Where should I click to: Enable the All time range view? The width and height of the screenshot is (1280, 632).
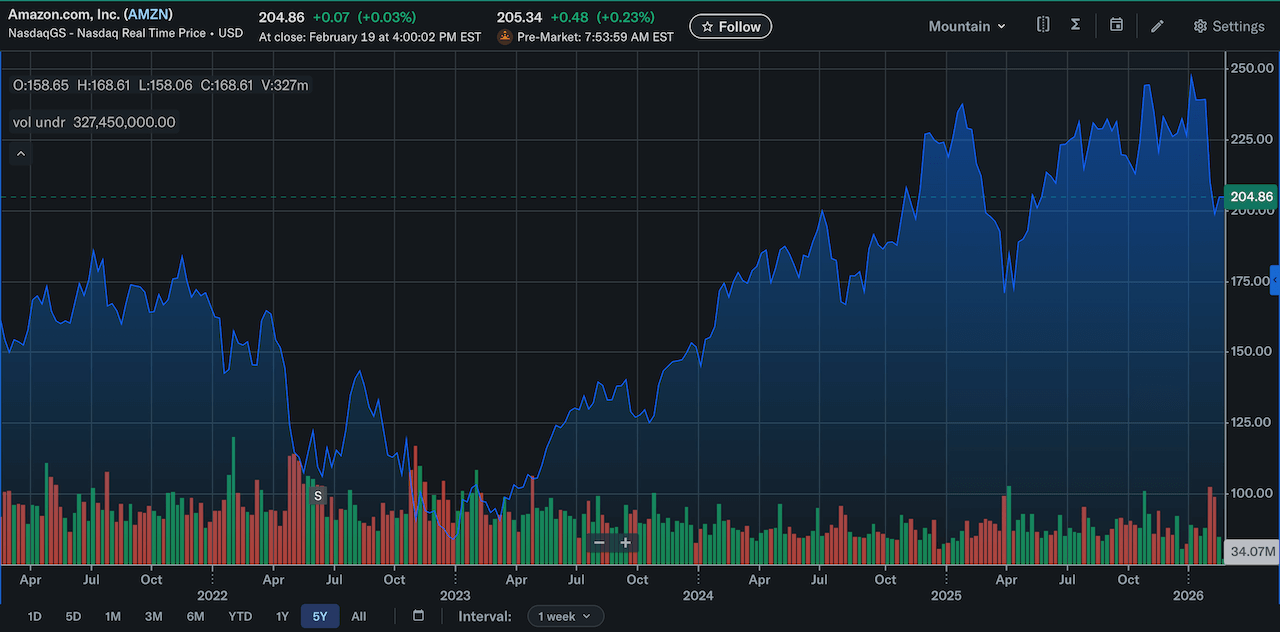click(x=358, y=616)
